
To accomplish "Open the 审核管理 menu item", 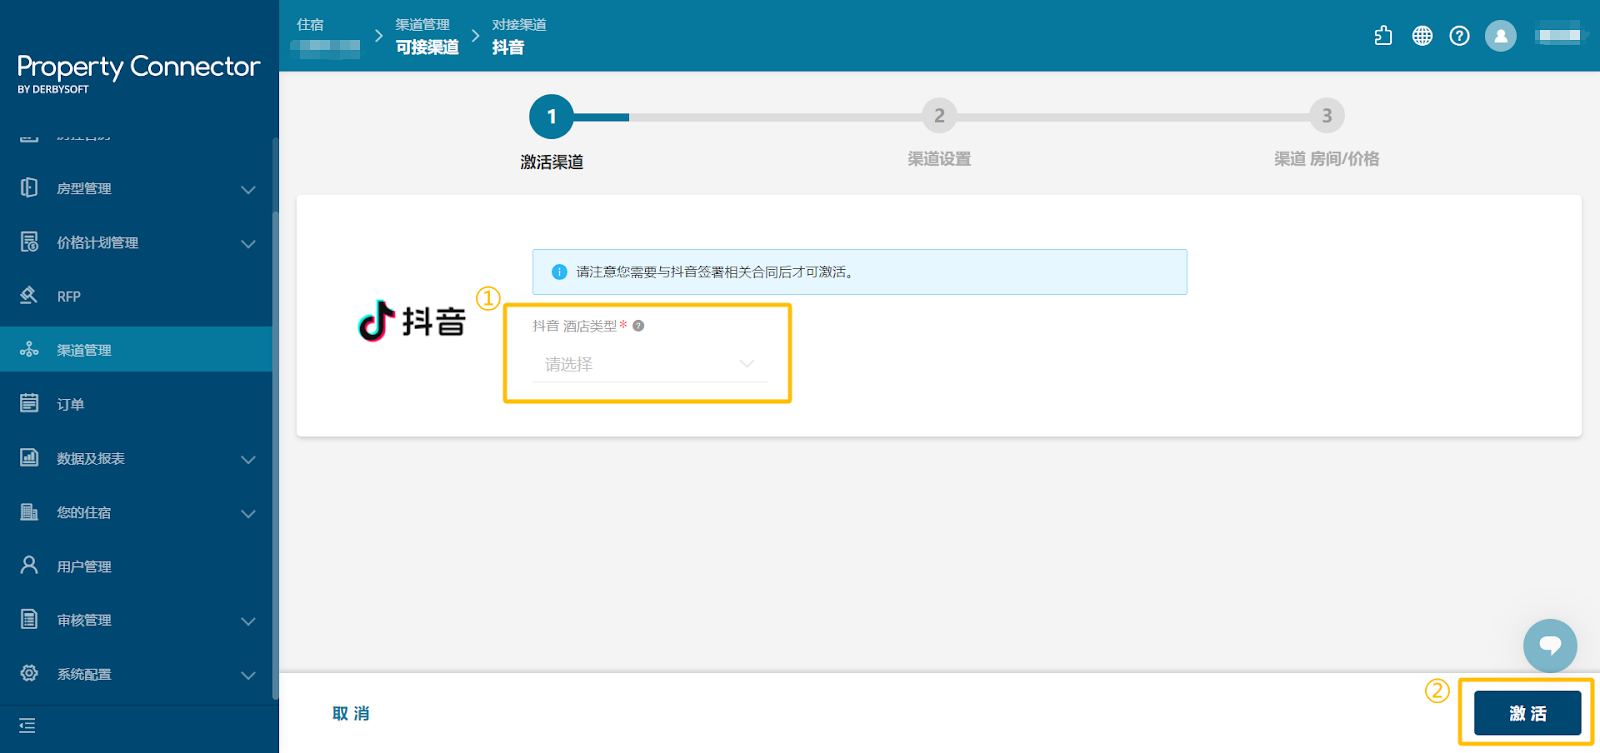I will point(136,620).
